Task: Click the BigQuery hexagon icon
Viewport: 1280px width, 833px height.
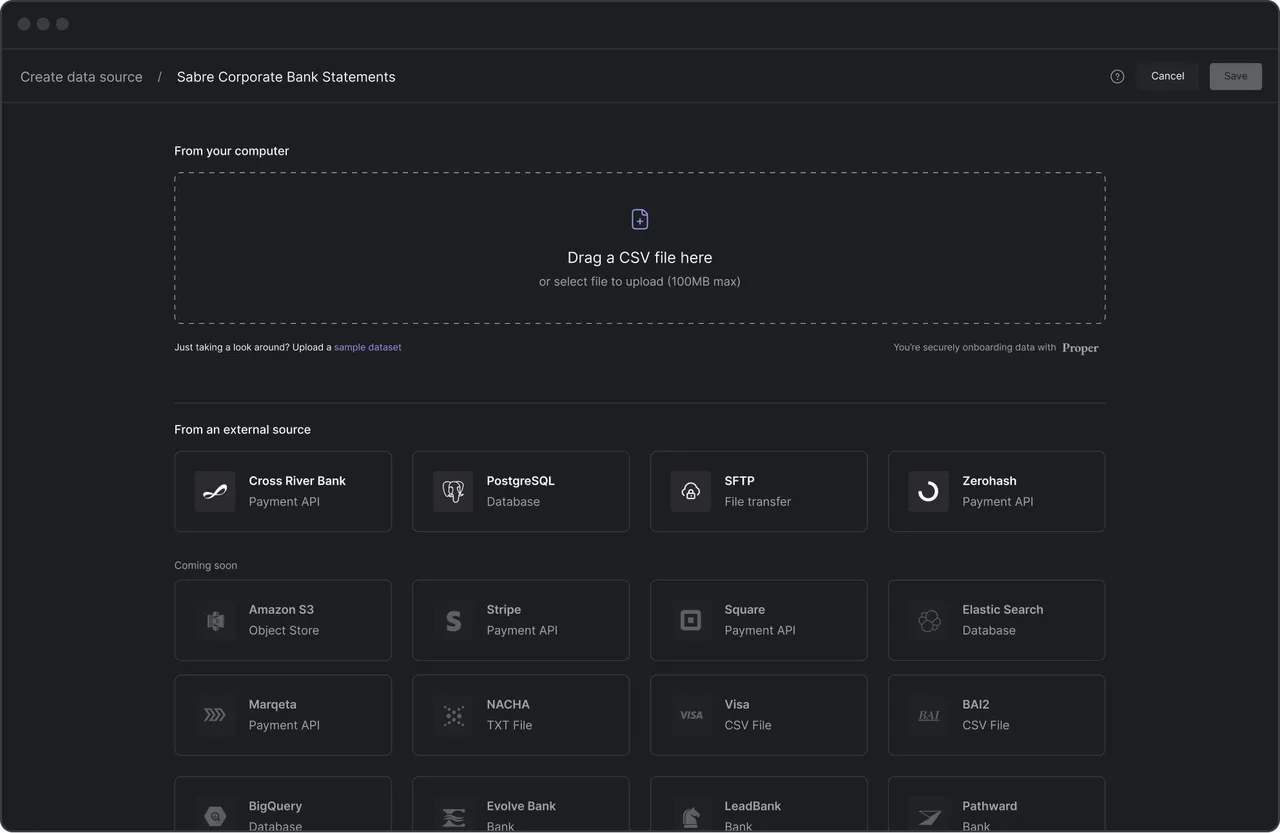Action: click(215, 815)
